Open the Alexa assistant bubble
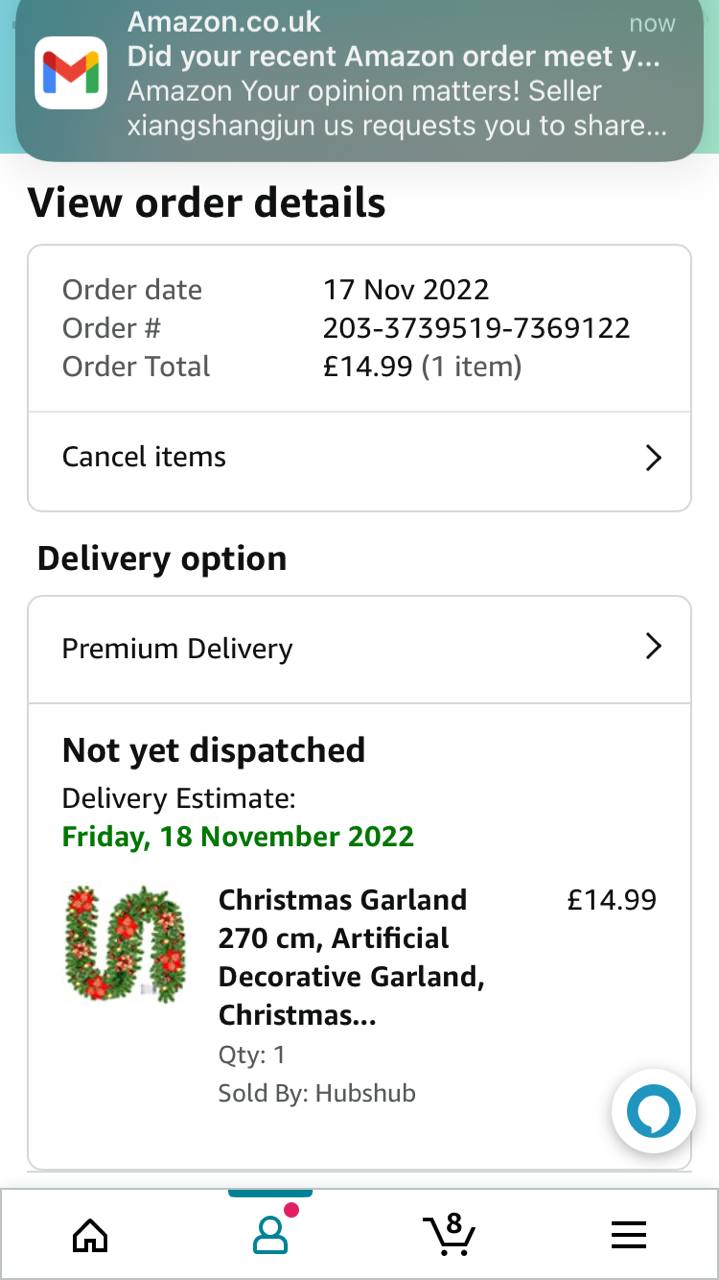The height and width of the screenshot is (1280, 719). coord(653,1111)
